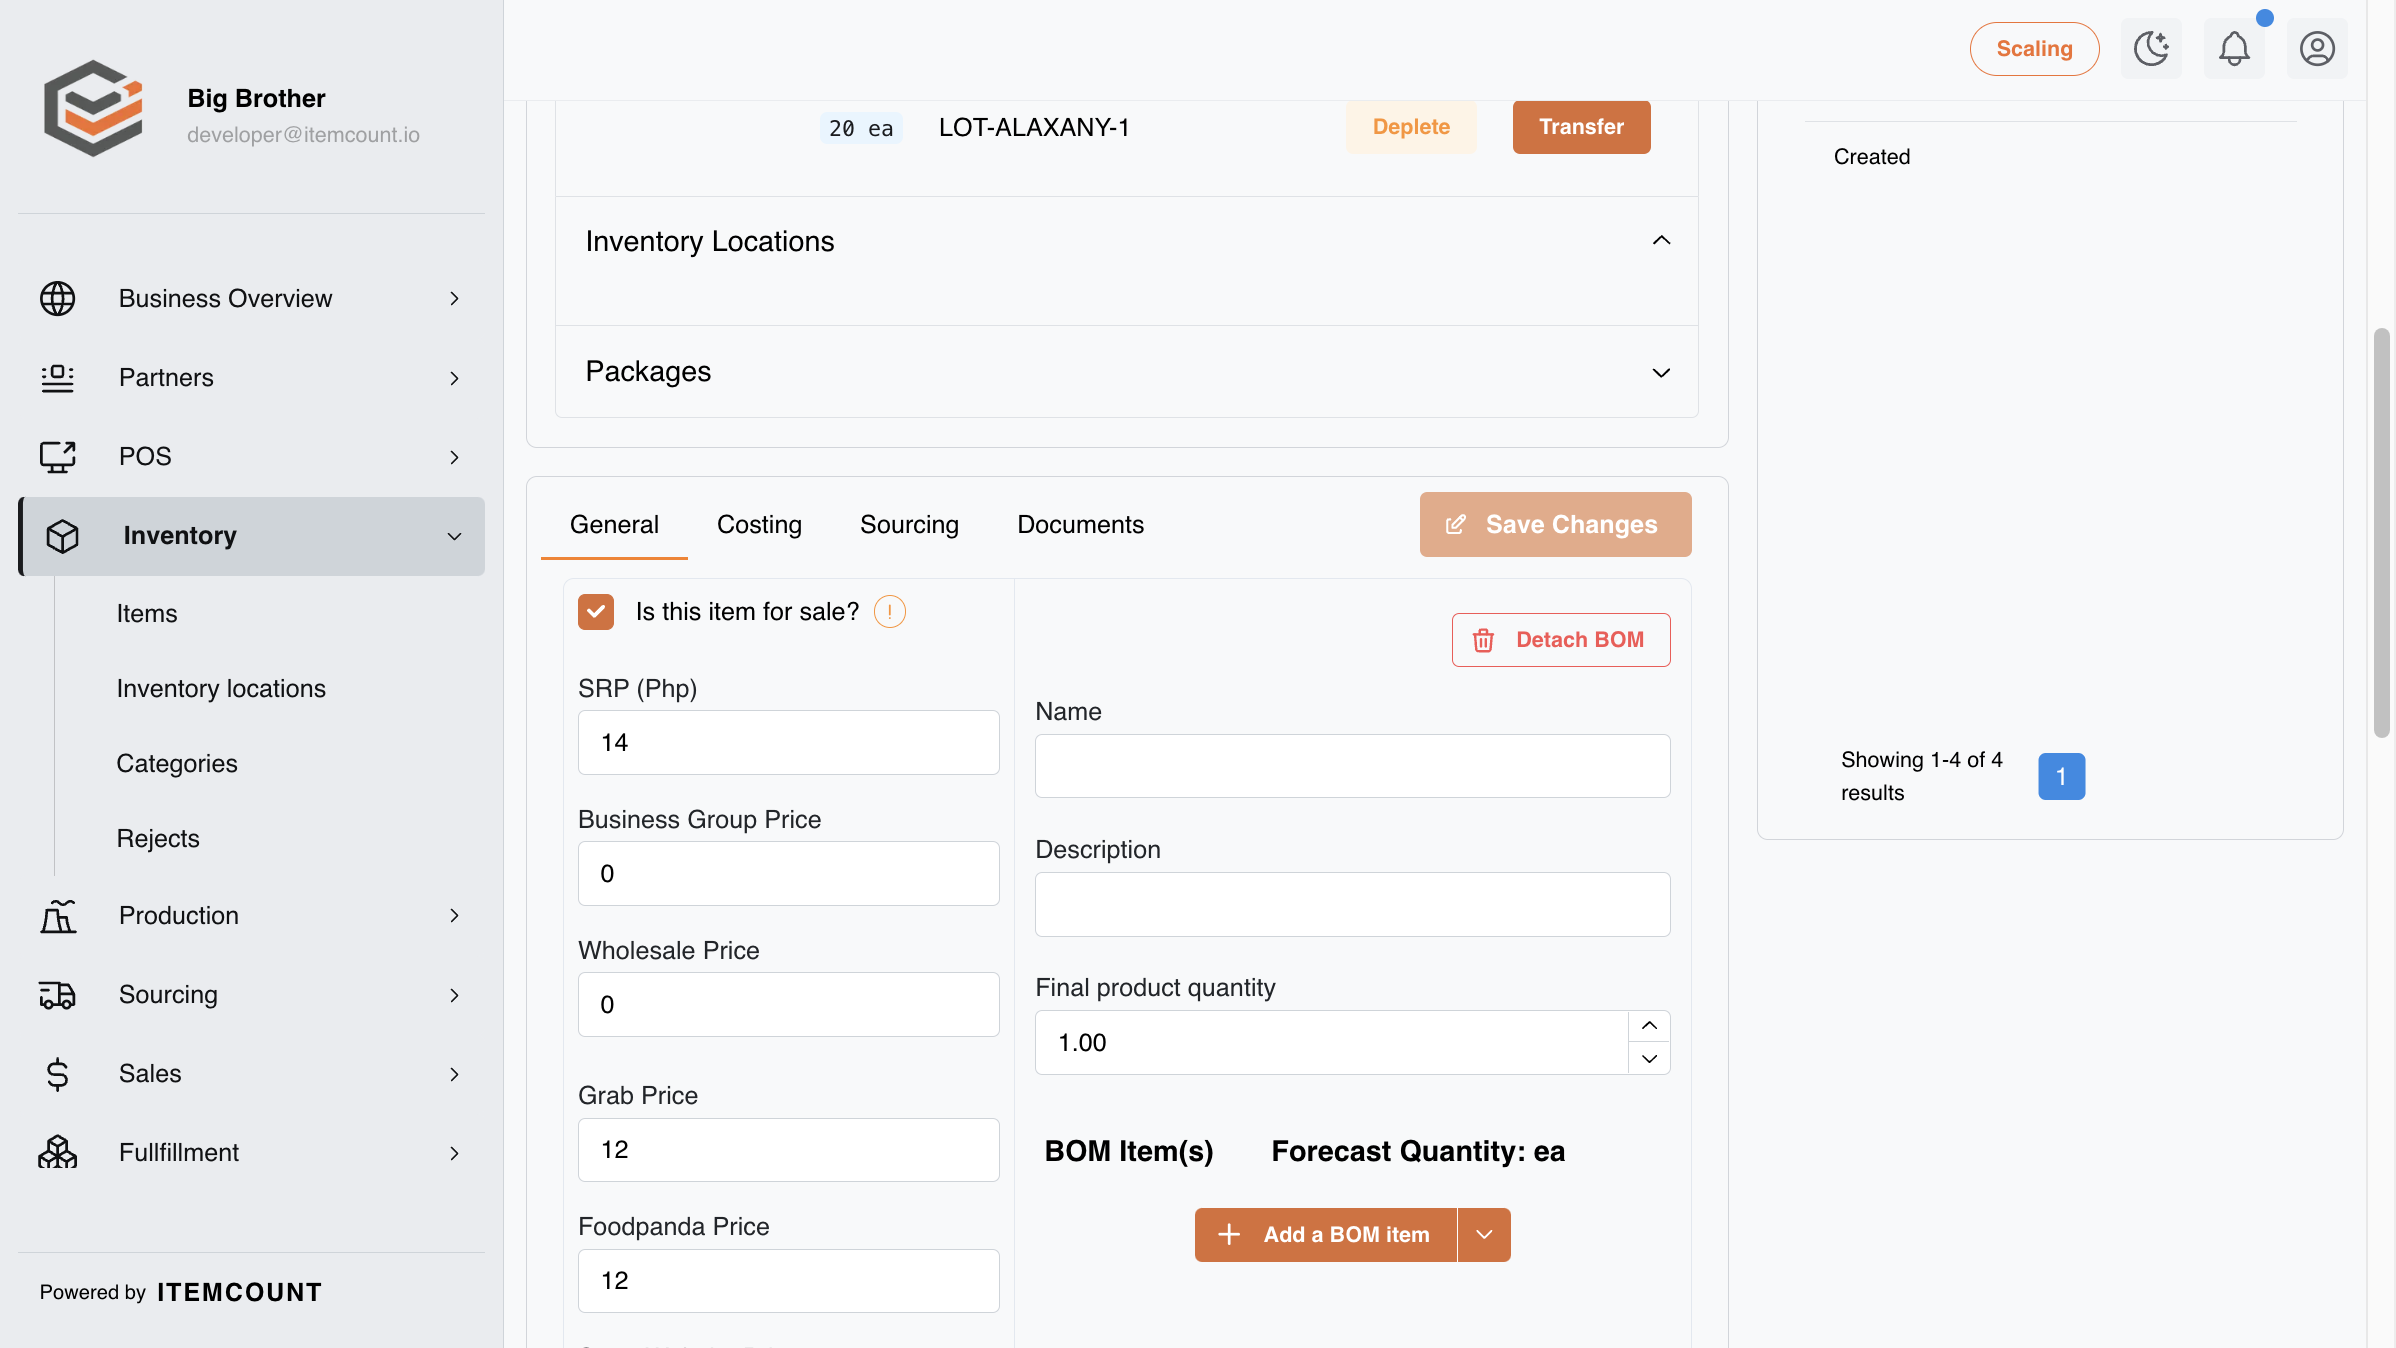Screen dimensions: 2396x1348
Task: Expand the Business Overview chevron
Action: point(454,298)
